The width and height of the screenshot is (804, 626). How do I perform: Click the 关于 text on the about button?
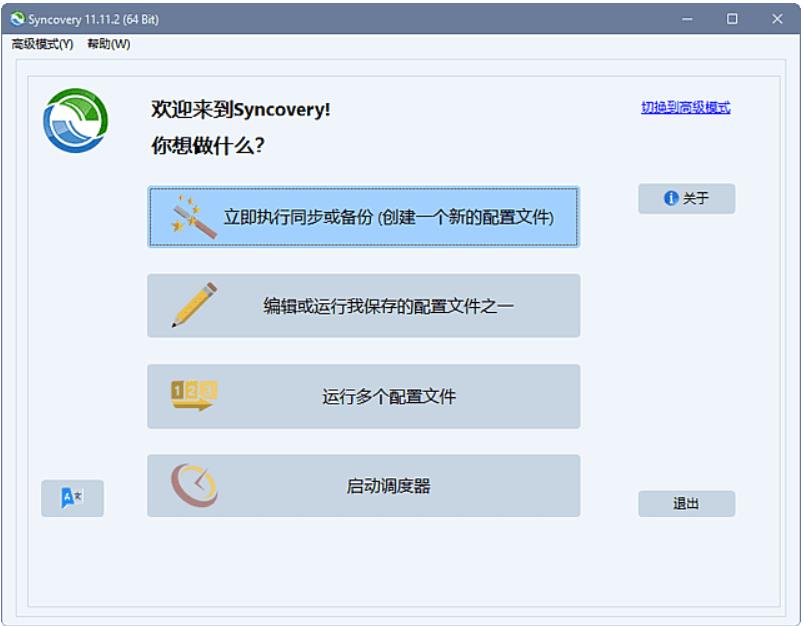click(696, 198)
